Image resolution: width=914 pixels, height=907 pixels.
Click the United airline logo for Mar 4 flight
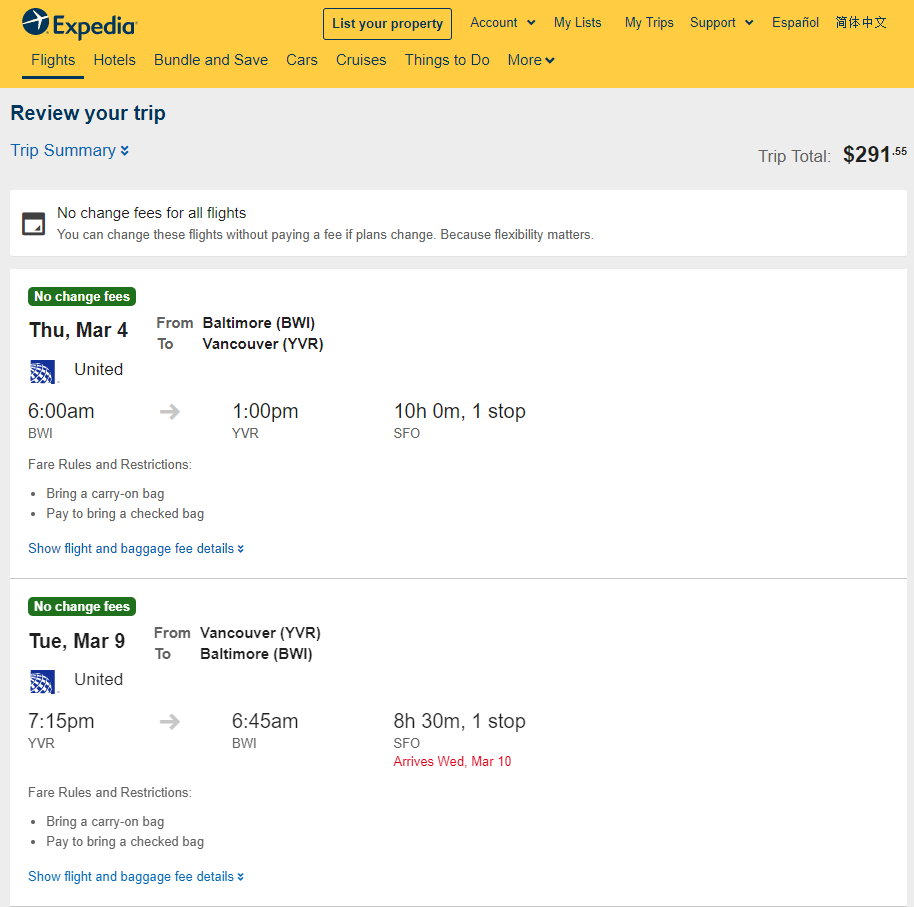pos(43,371)
